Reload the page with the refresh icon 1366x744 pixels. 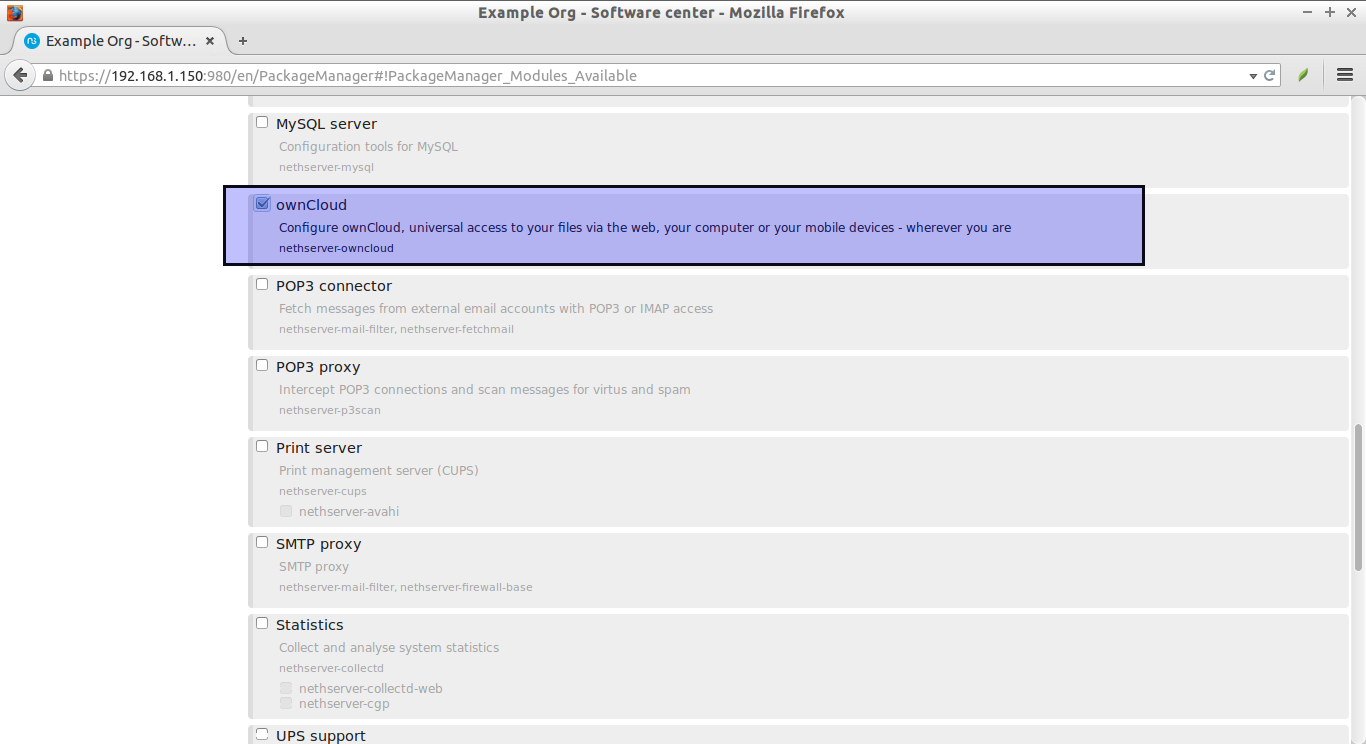(1270, 75)
